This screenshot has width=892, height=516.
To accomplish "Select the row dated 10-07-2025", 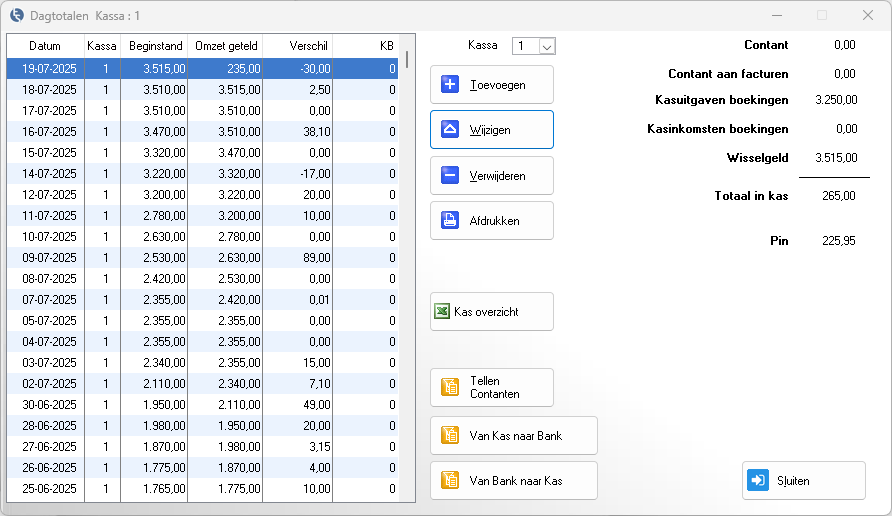I will 203,237.
